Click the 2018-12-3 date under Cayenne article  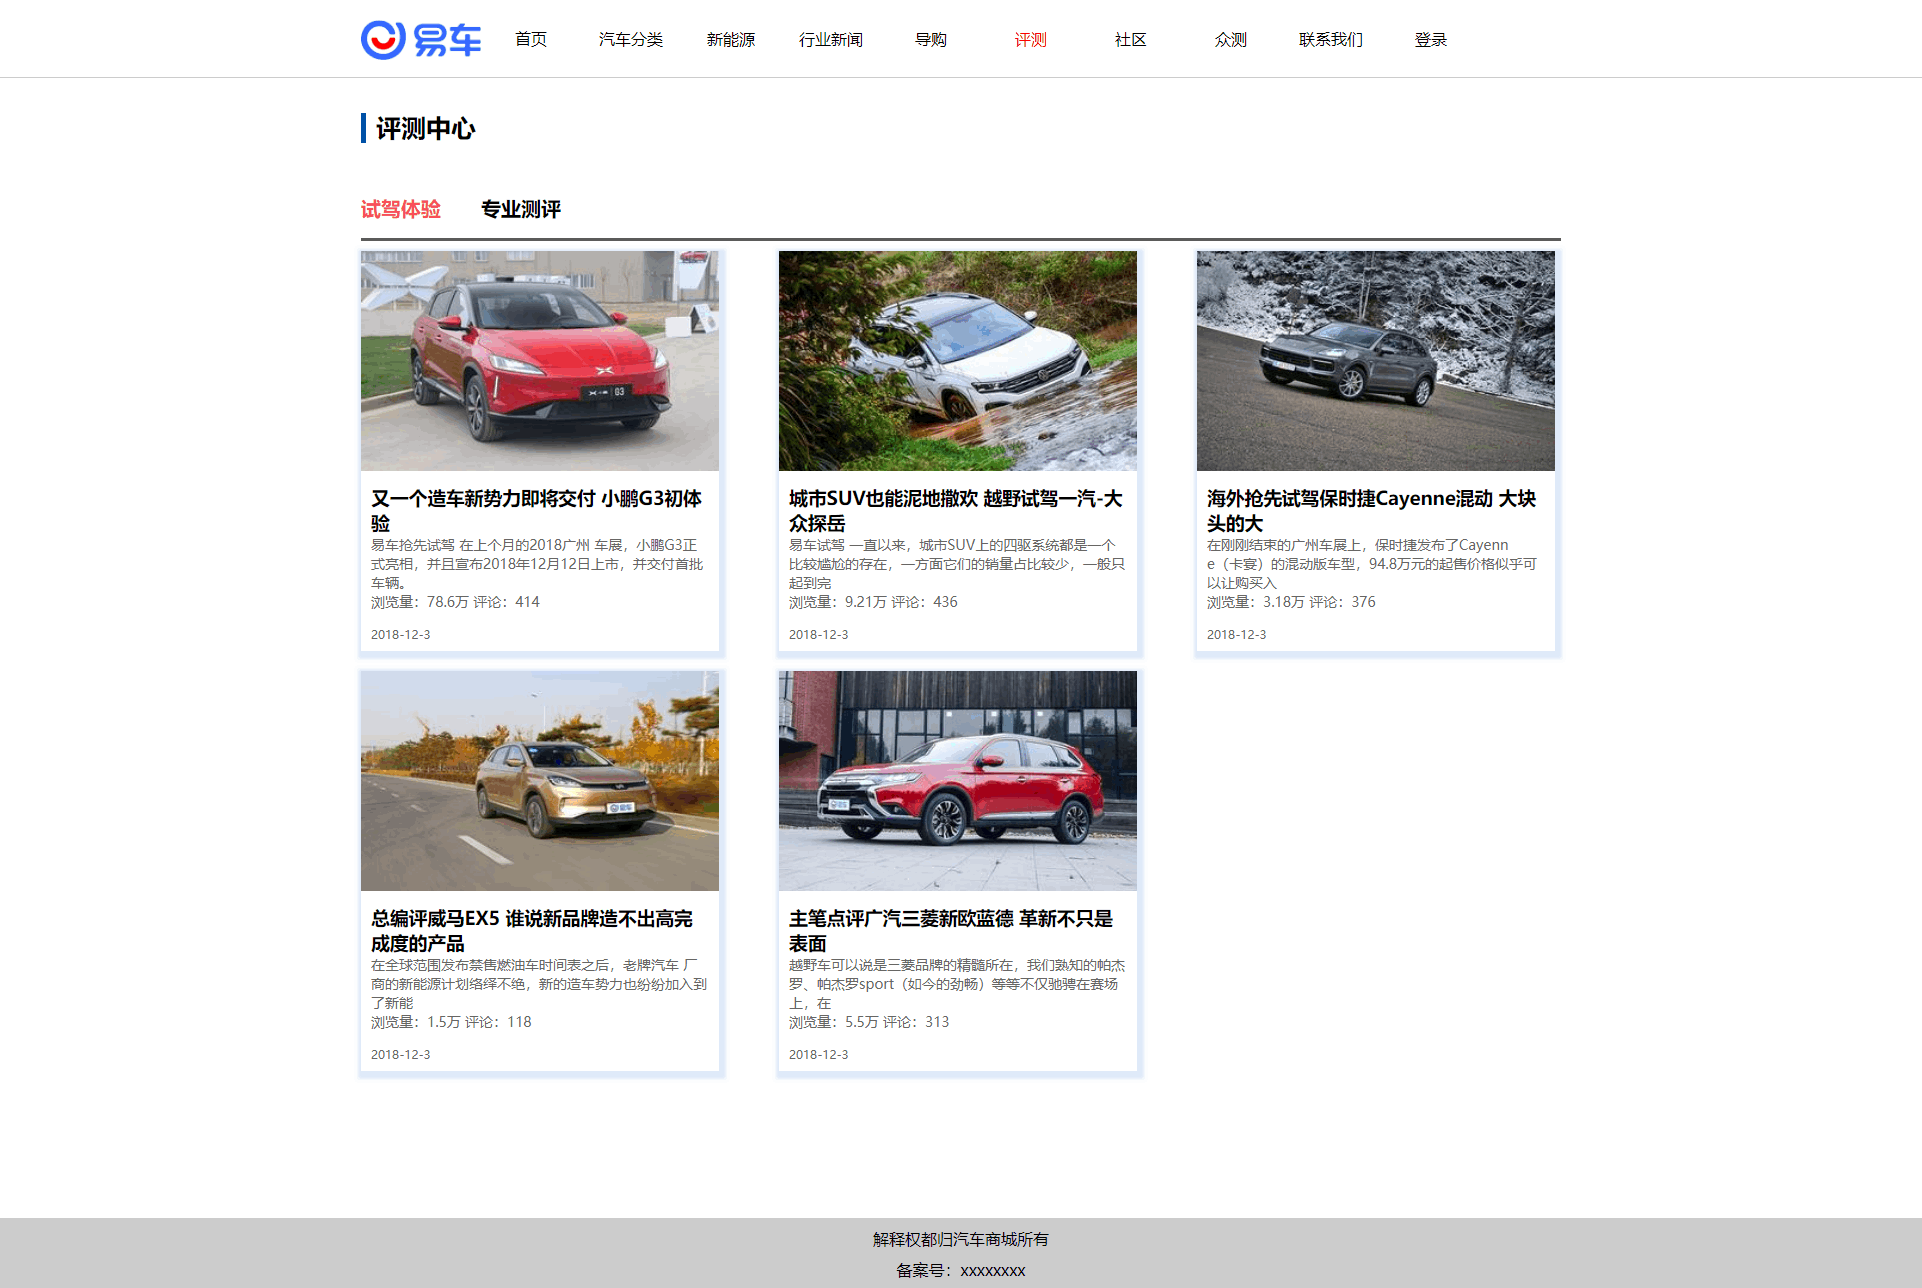click(1237, 635)
